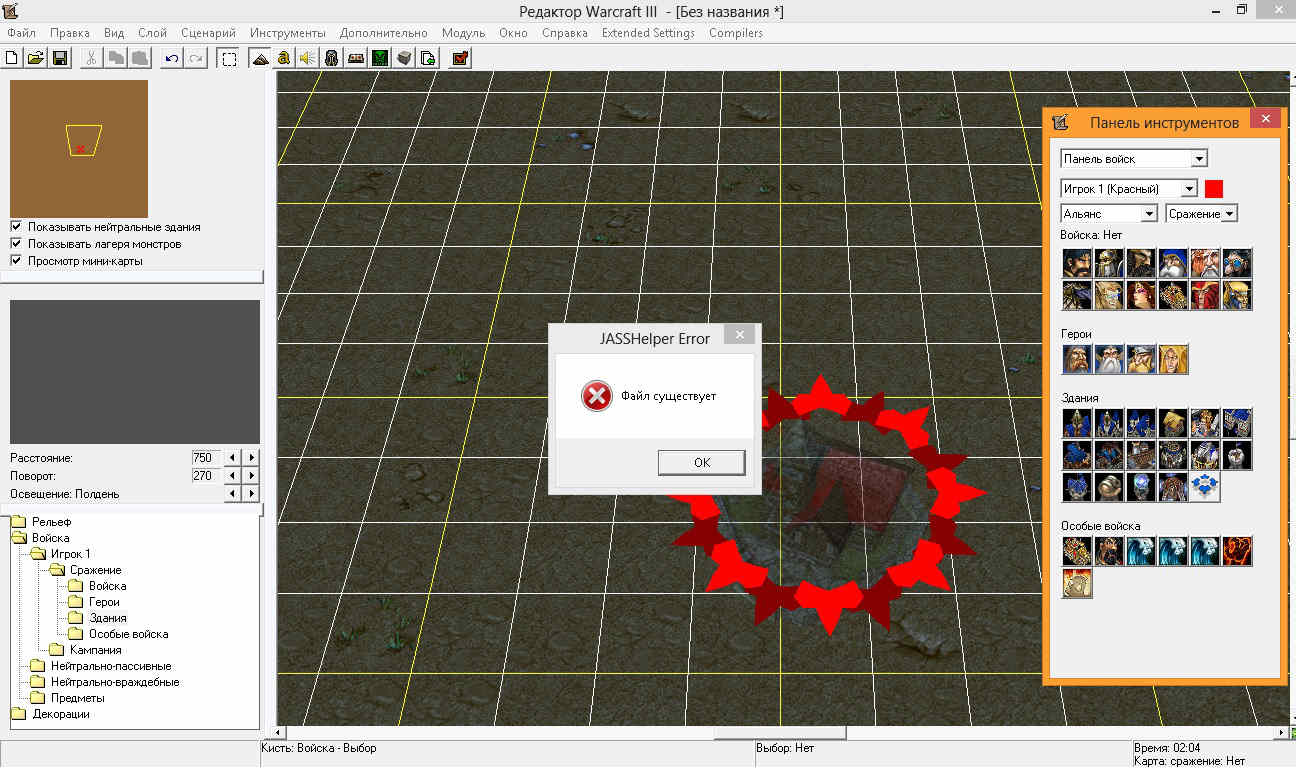Screen dimensions: 1296x768
Task: Open the Кампания tree folder
Action: 56,650
